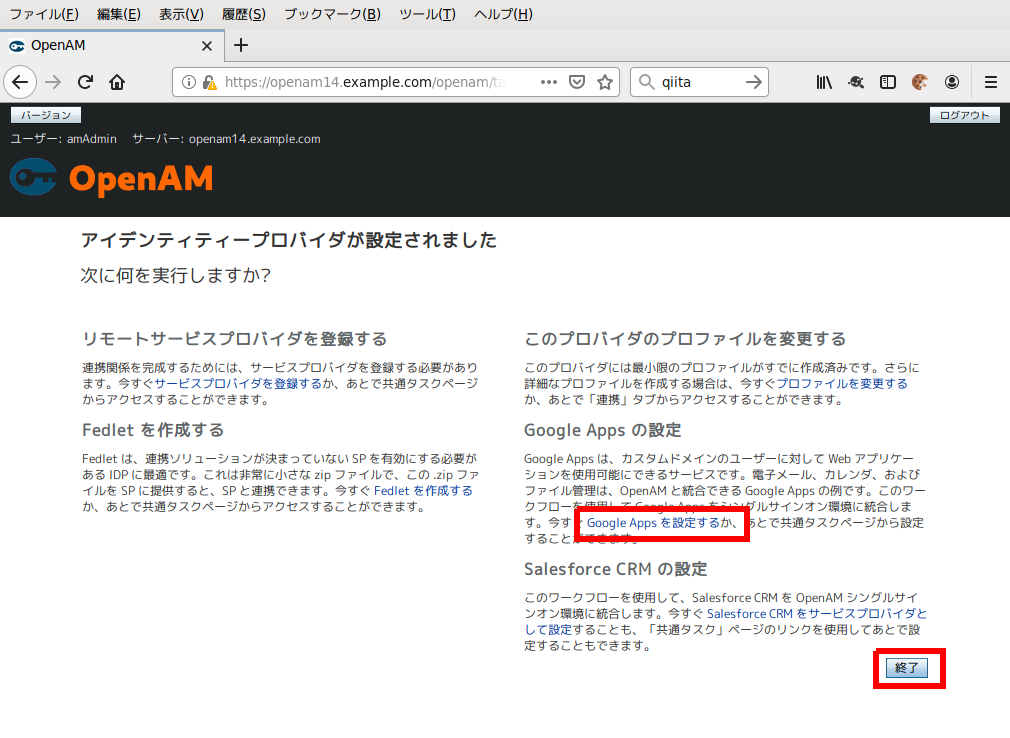Click the Firefox account avatar icon

click(x=952, y=82)
